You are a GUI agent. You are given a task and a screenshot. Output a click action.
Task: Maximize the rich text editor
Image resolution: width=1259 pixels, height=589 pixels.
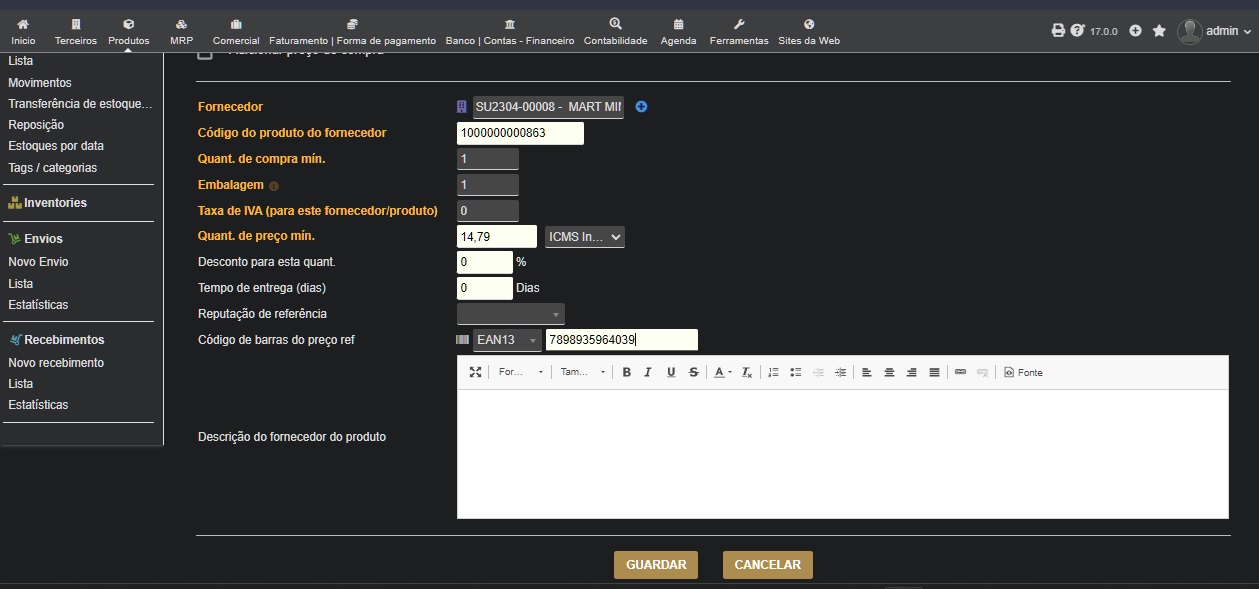(476, 372)
